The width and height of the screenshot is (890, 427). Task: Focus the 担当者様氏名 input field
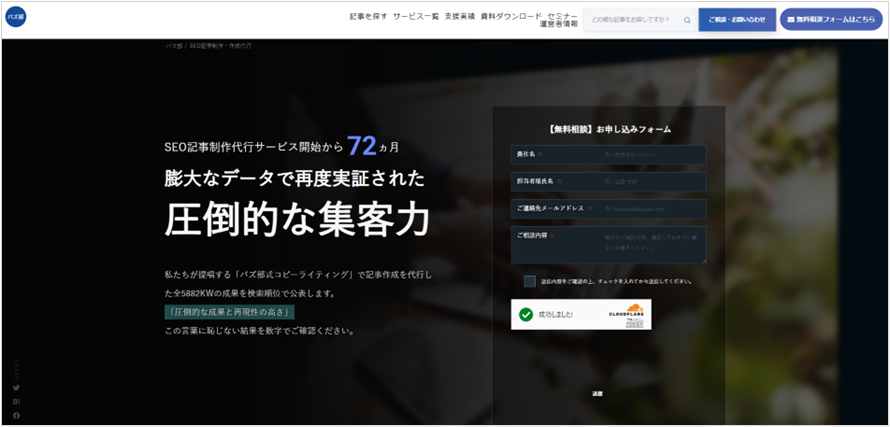coord(608,182)
